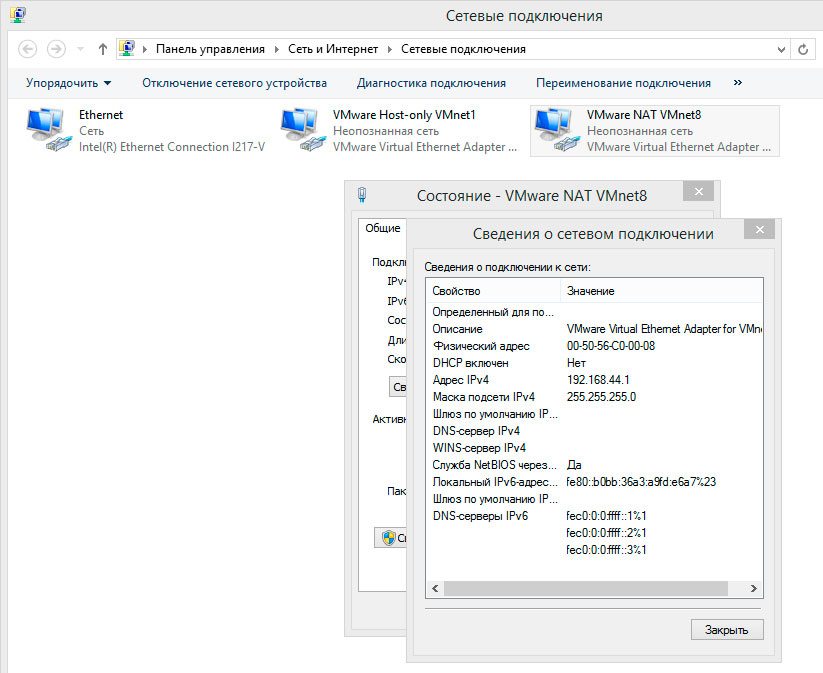
Task: Refresh the Network Connections window
Action: tap(803, 49)
